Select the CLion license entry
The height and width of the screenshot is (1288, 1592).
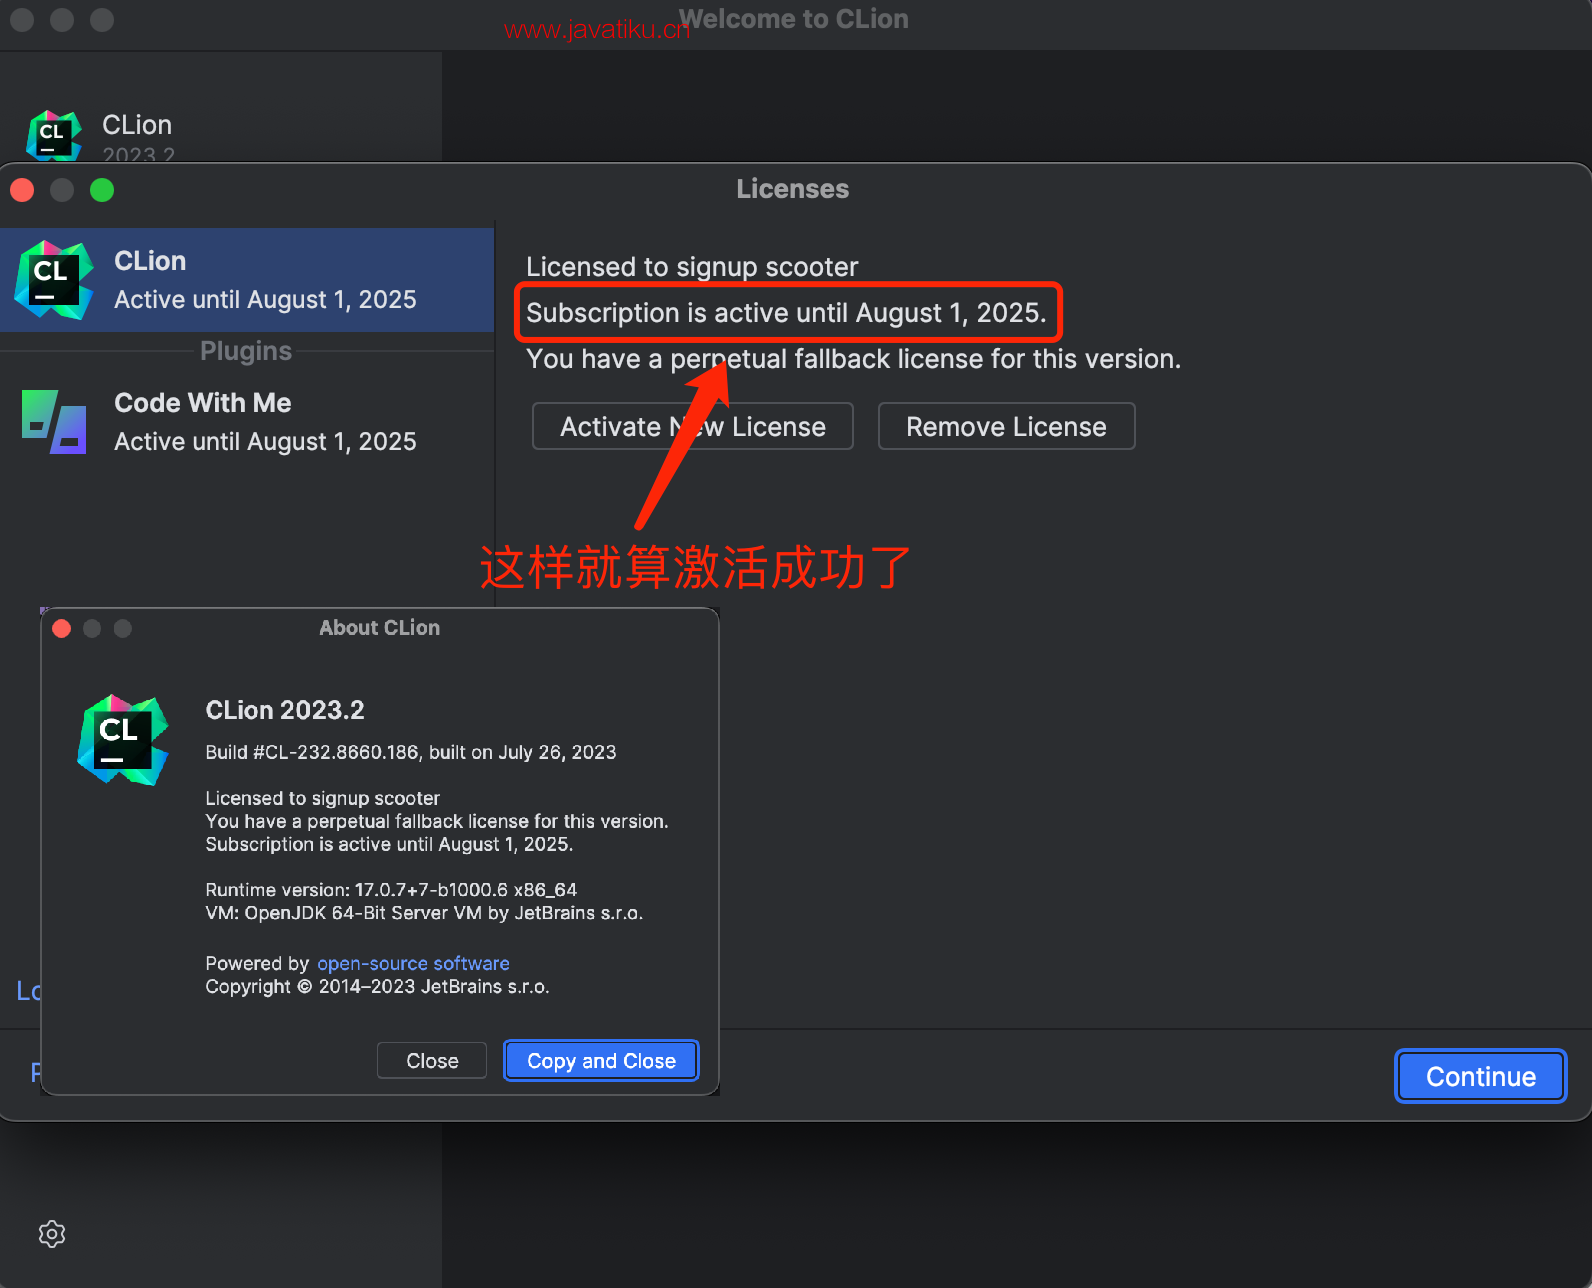[264, 280]
